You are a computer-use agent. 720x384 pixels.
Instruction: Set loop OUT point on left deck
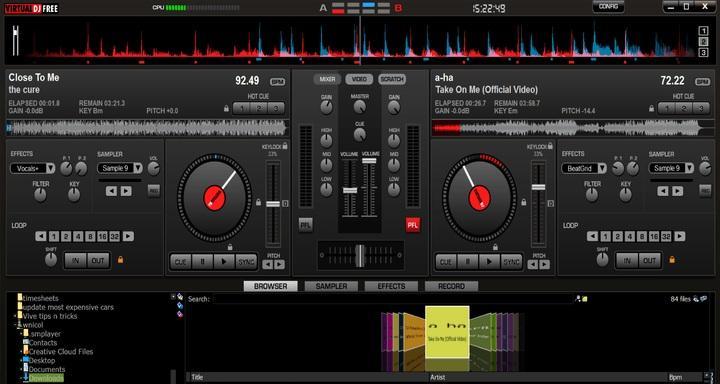coord(98,261)
